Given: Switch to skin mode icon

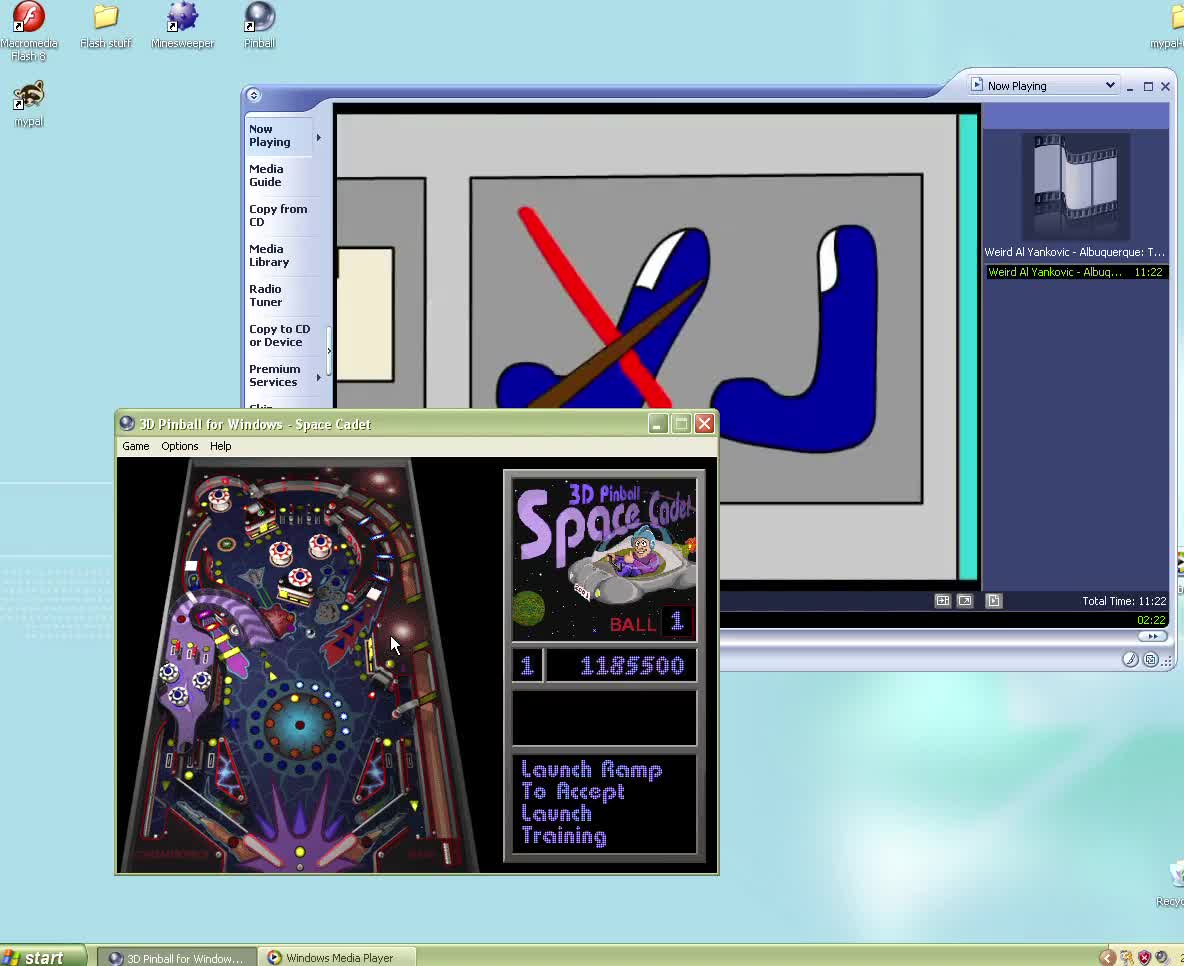Looking at the screenshot, I should pyautogui.click(x=1152, y=659).
